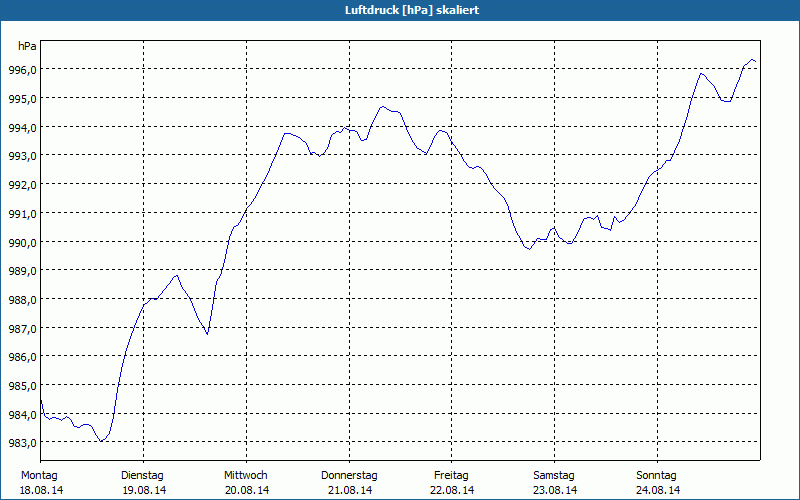Click the 984,0 axis value
This screenshot has width=800, height=500.
coord(23,415)
